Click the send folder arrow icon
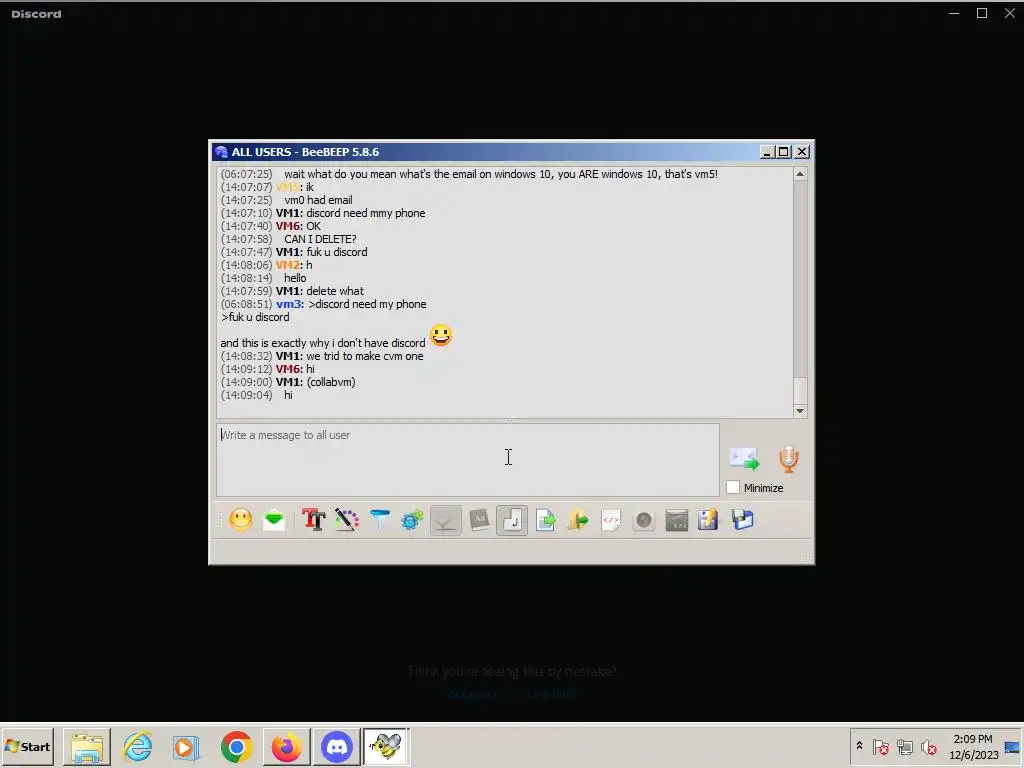This screenshot has height=768, width=1024. 578,520
